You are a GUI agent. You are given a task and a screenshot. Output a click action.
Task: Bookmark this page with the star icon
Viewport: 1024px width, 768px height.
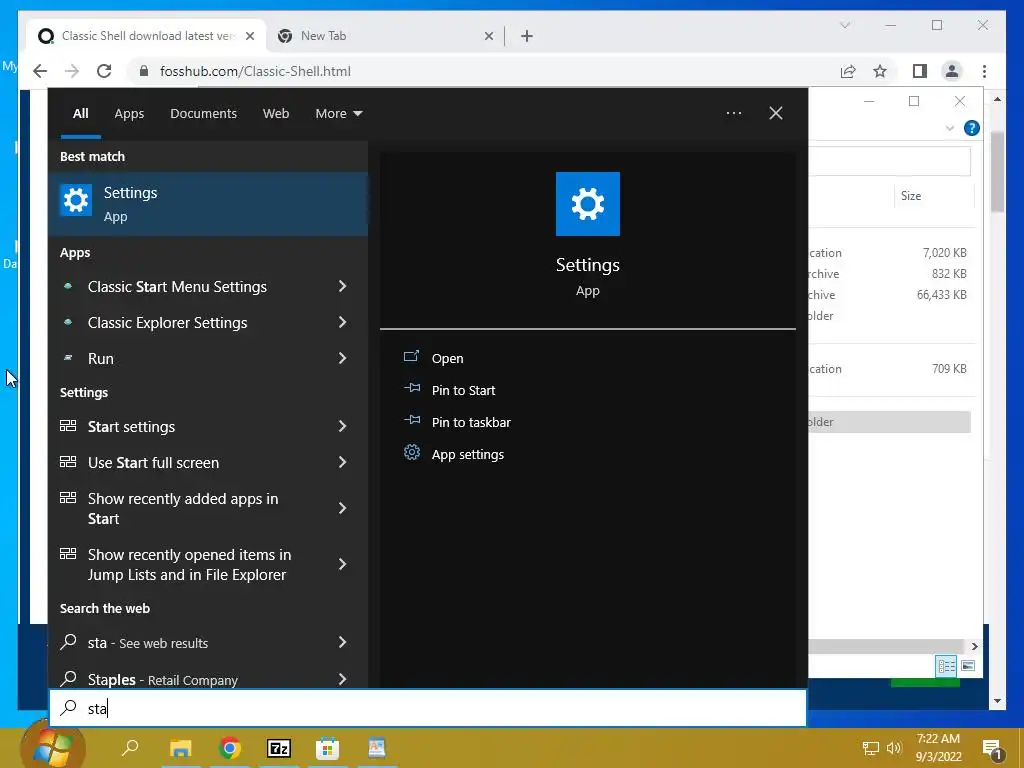[880, 71]
